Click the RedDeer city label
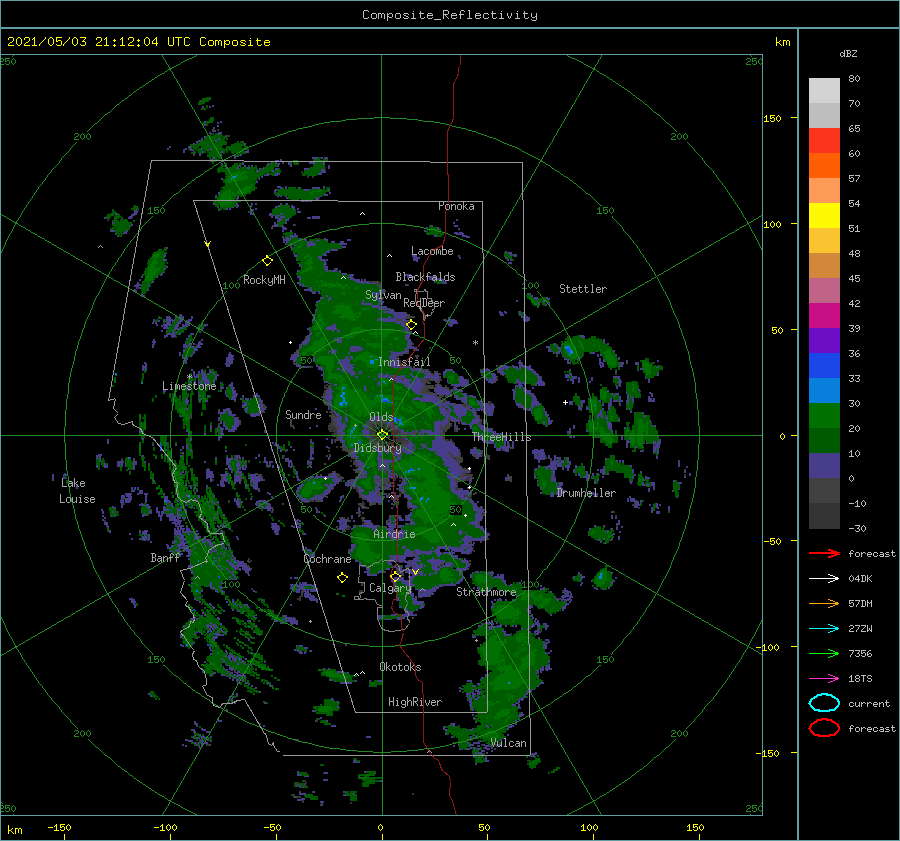Viewport: 900px width, 841px height. 424,303
